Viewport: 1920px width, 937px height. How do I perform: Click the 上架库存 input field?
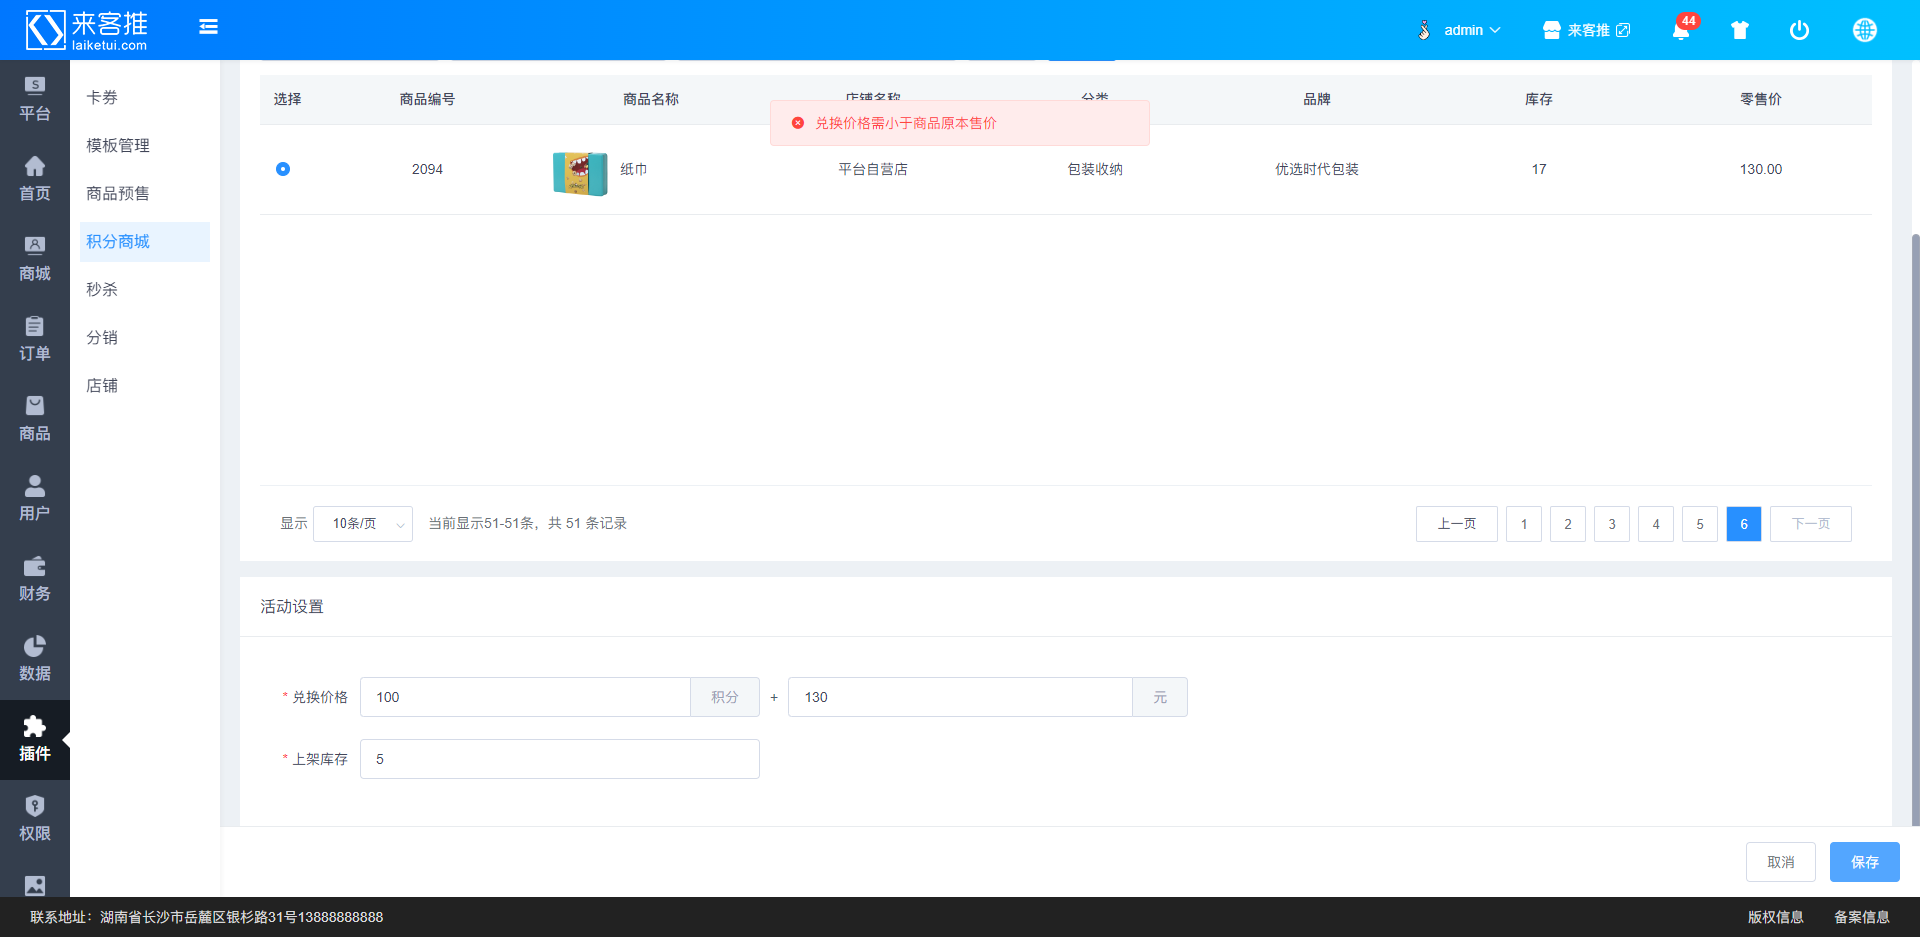coord(560,759)
